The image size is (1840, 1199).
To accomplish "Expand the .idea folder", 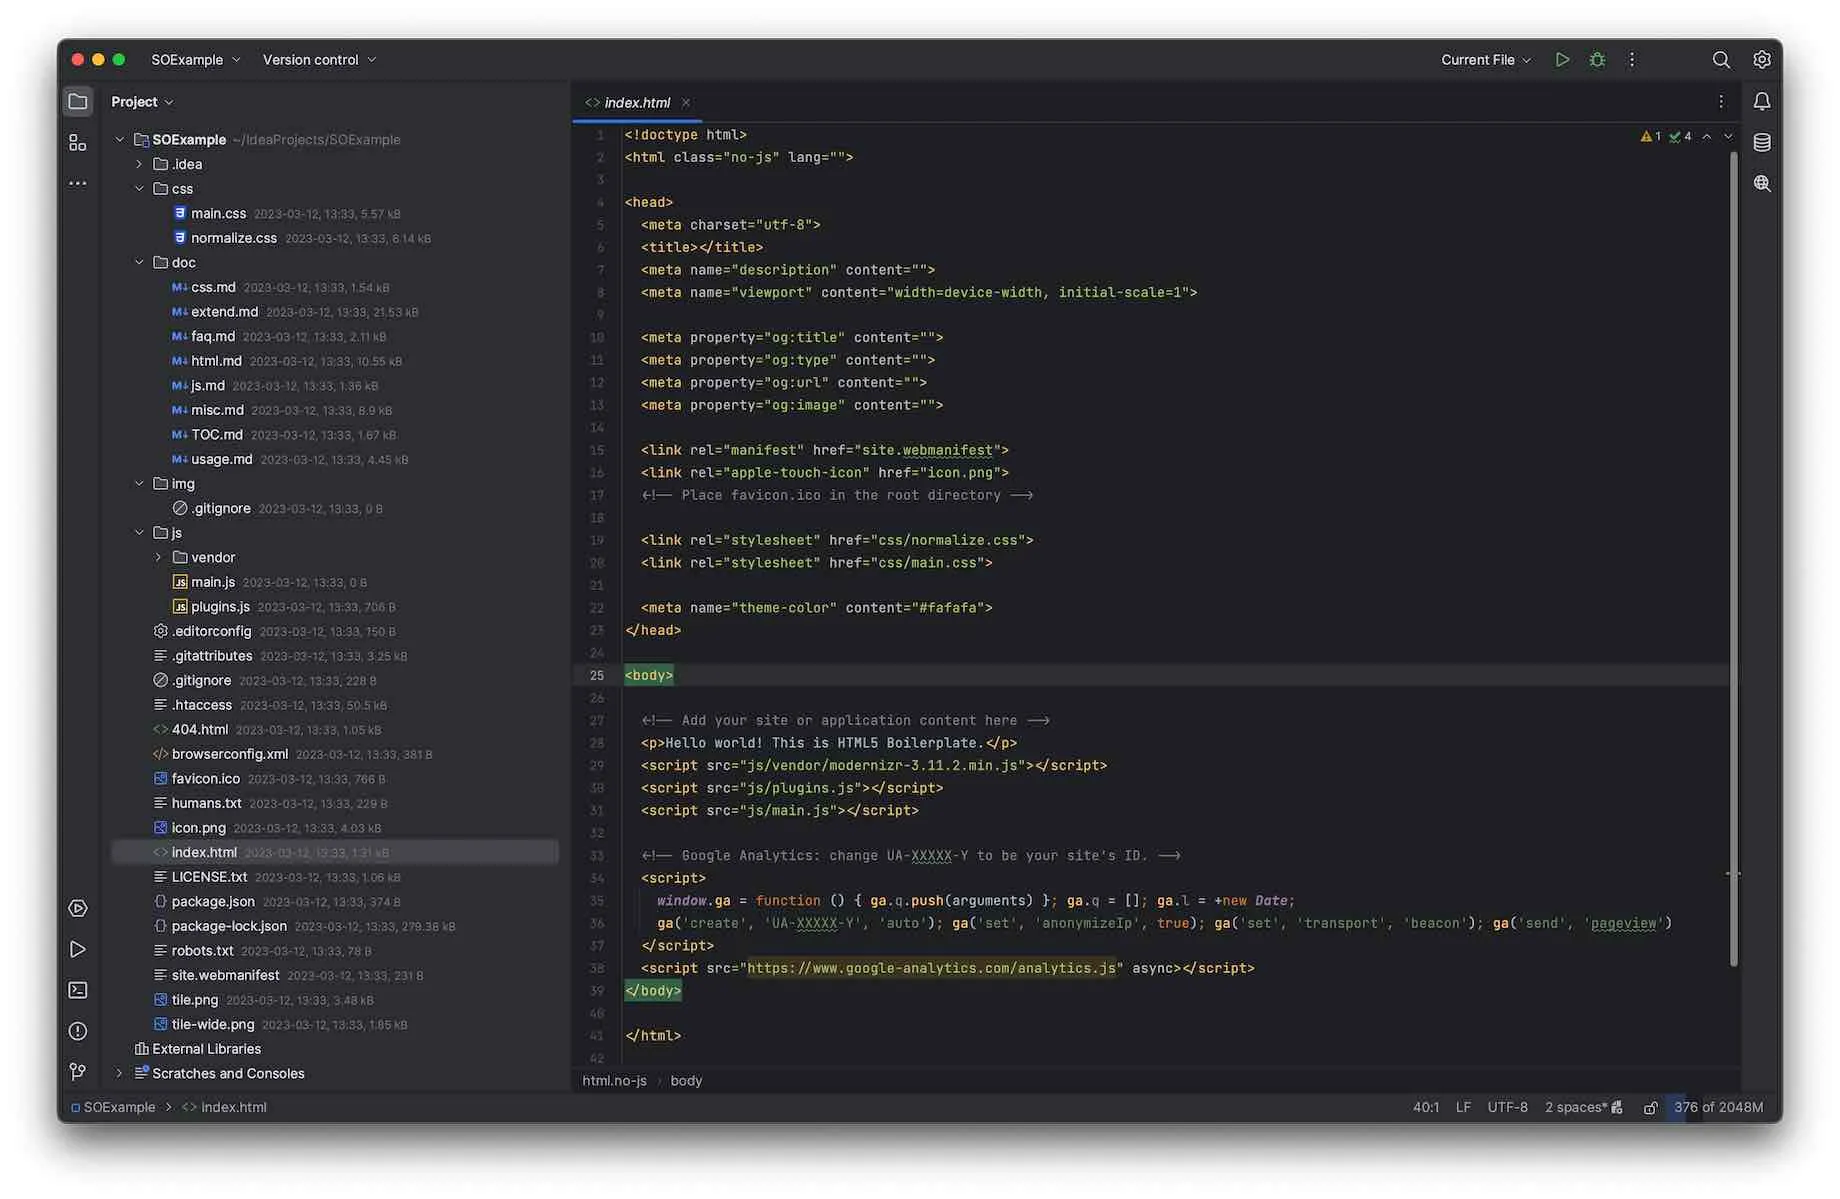I will (x=140, y=164).
